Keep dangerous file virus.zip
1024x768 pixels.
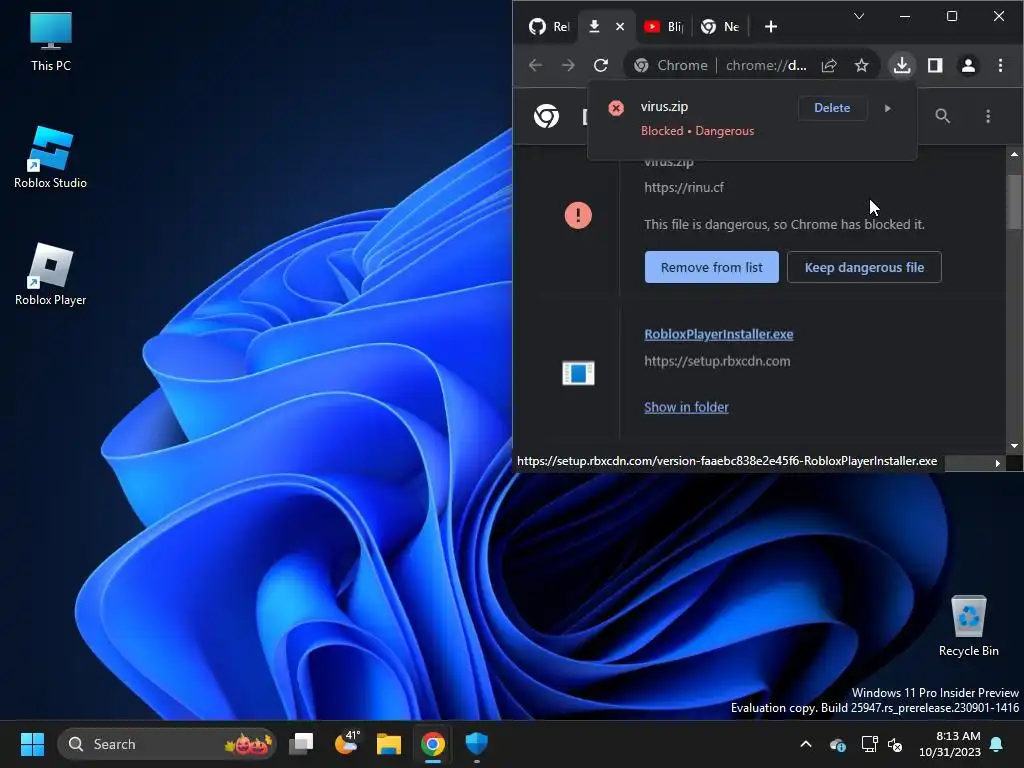pyautogui.click(x=864, y=267)
